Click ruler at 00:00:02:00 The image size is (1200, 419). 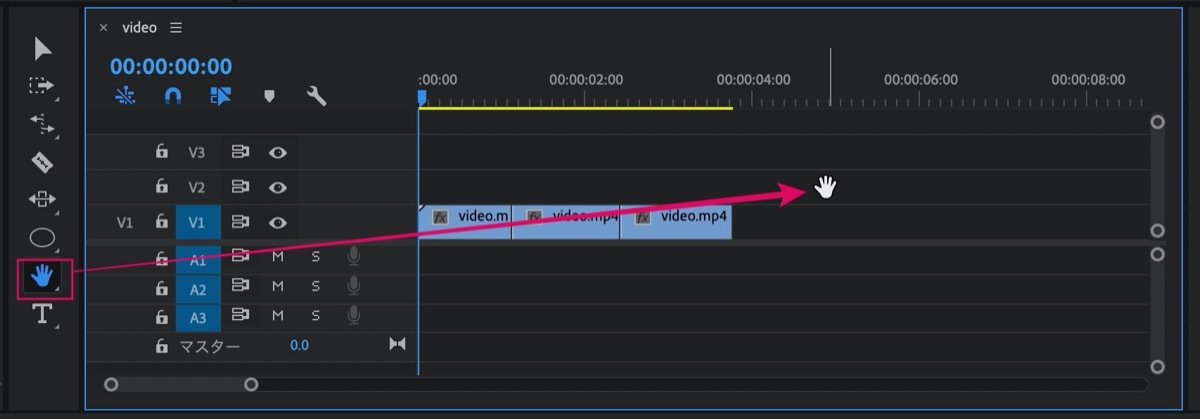586,80
